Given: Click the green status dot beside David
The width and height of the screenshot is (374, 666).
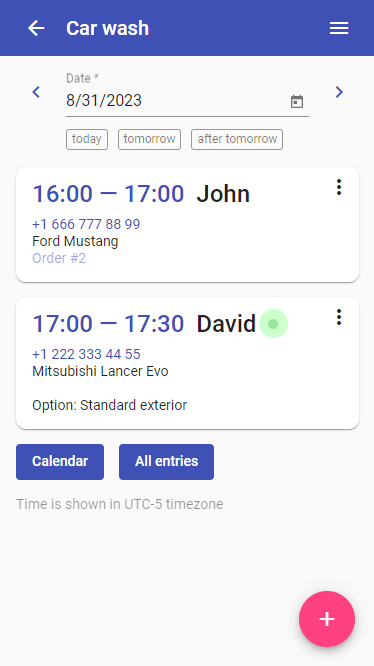Looking at the screenshot, I should (x=273, y=324).
